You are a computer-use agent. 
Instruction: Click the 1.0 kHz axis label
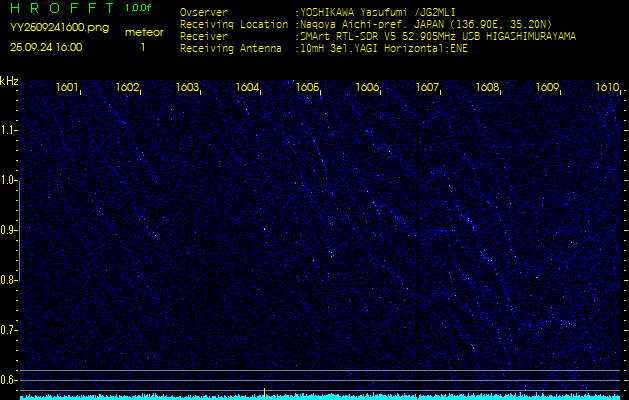coord(7,181)
